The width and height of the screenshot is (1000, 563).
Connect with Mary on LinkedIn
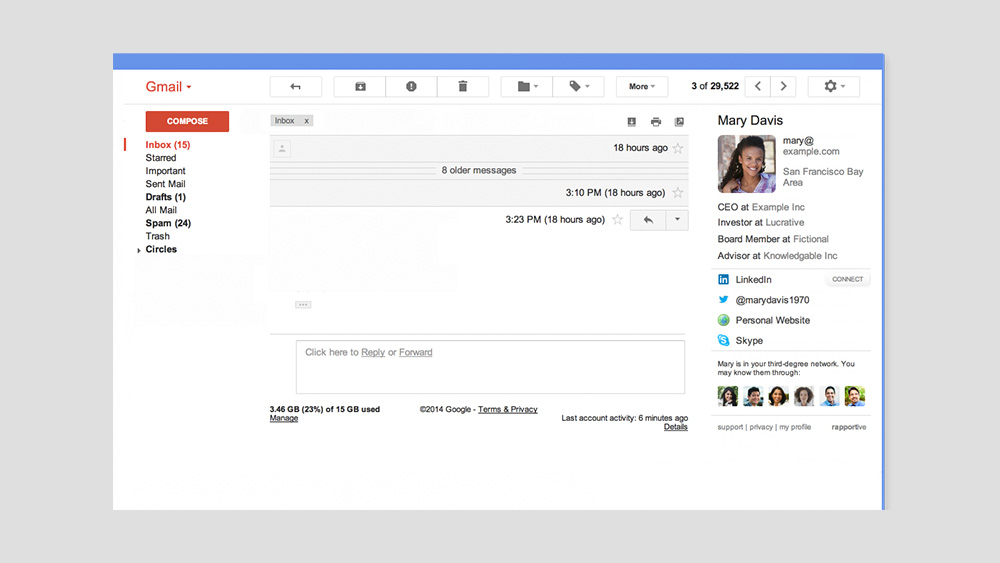coord(847,280)
